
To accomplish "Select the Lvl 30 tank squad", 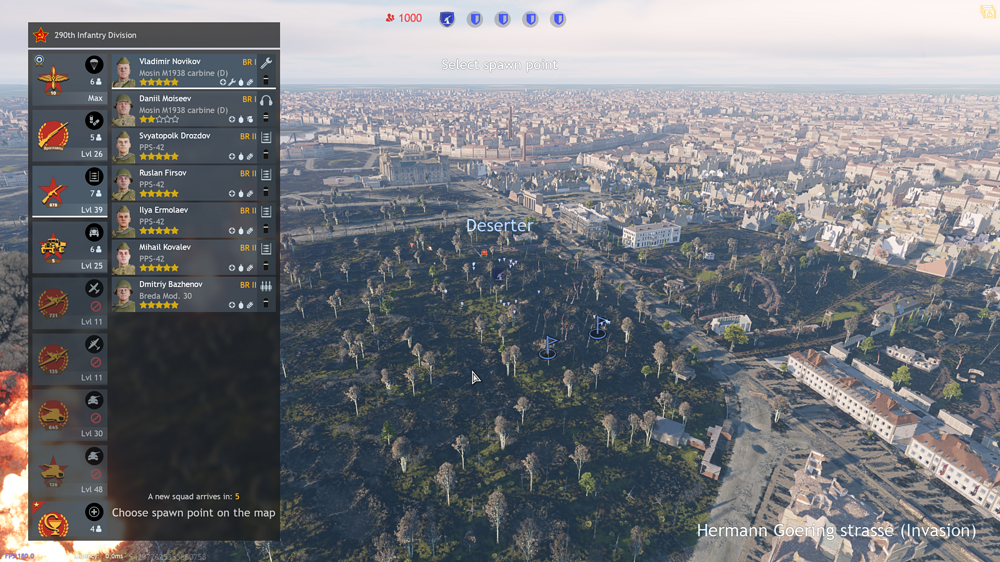I will (x=68, y=415).
